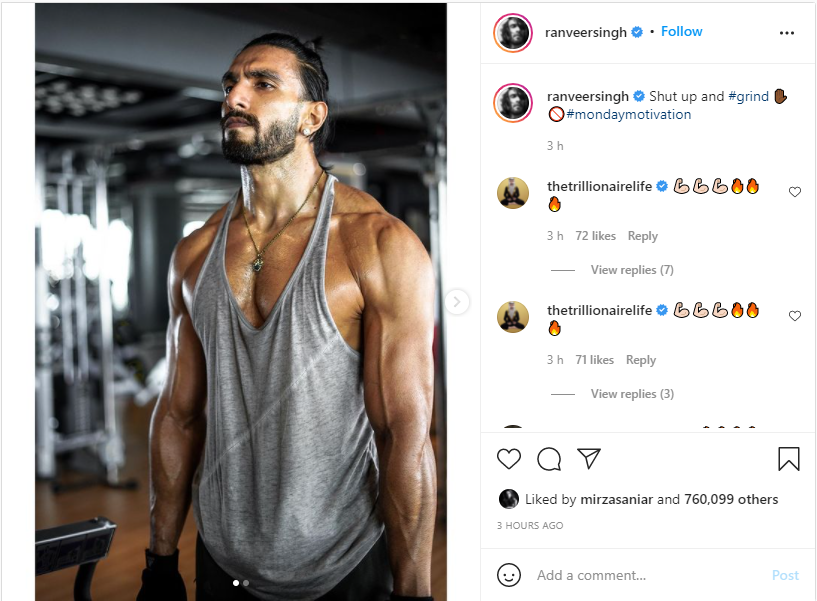Open the emoji picker smiley icon
The width and height of the screenshot is (817, 601).
click(x=509, y=575)
